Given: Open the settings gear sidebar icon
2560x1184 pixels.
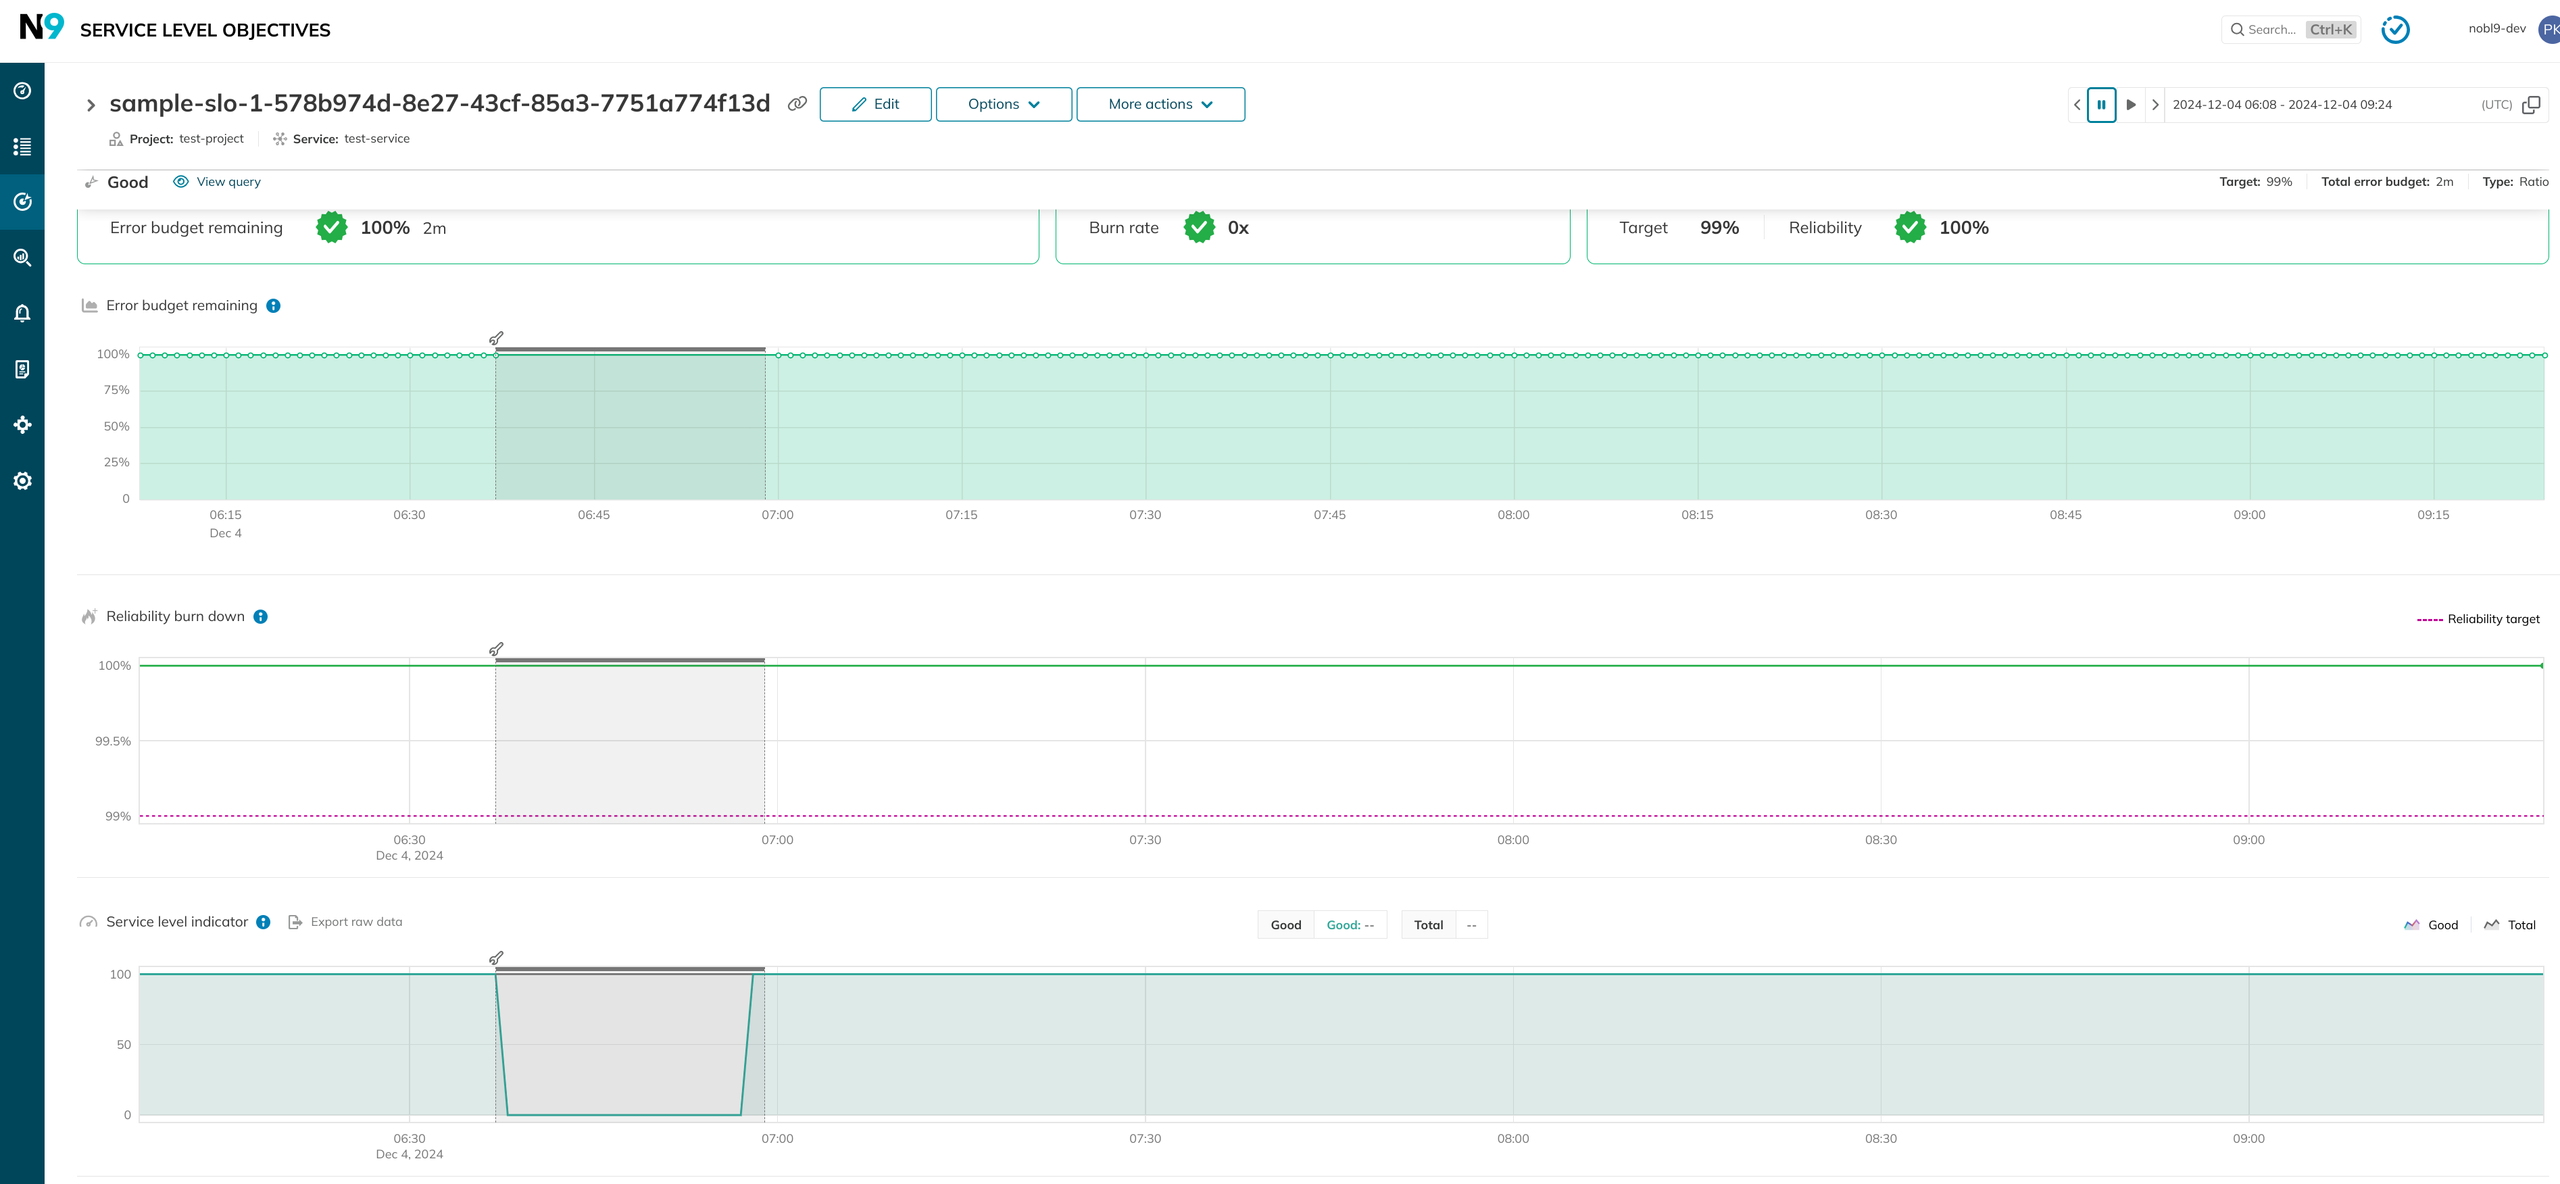Looking at the screenshot, I should (x=22, y=481).
